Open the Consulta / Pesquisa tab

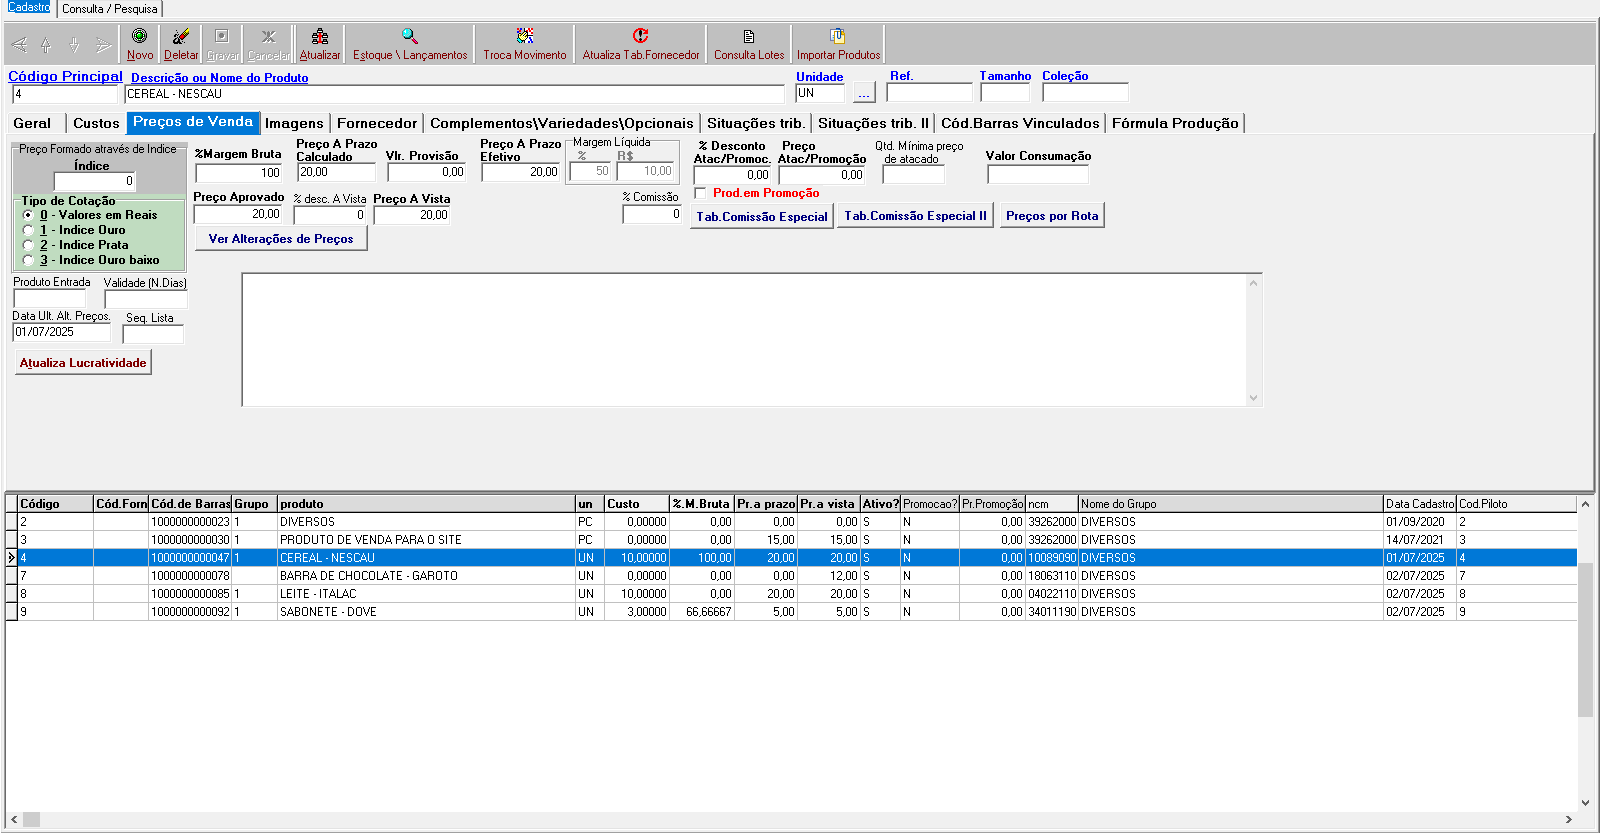pyautogui.click(x=109, y=9)
